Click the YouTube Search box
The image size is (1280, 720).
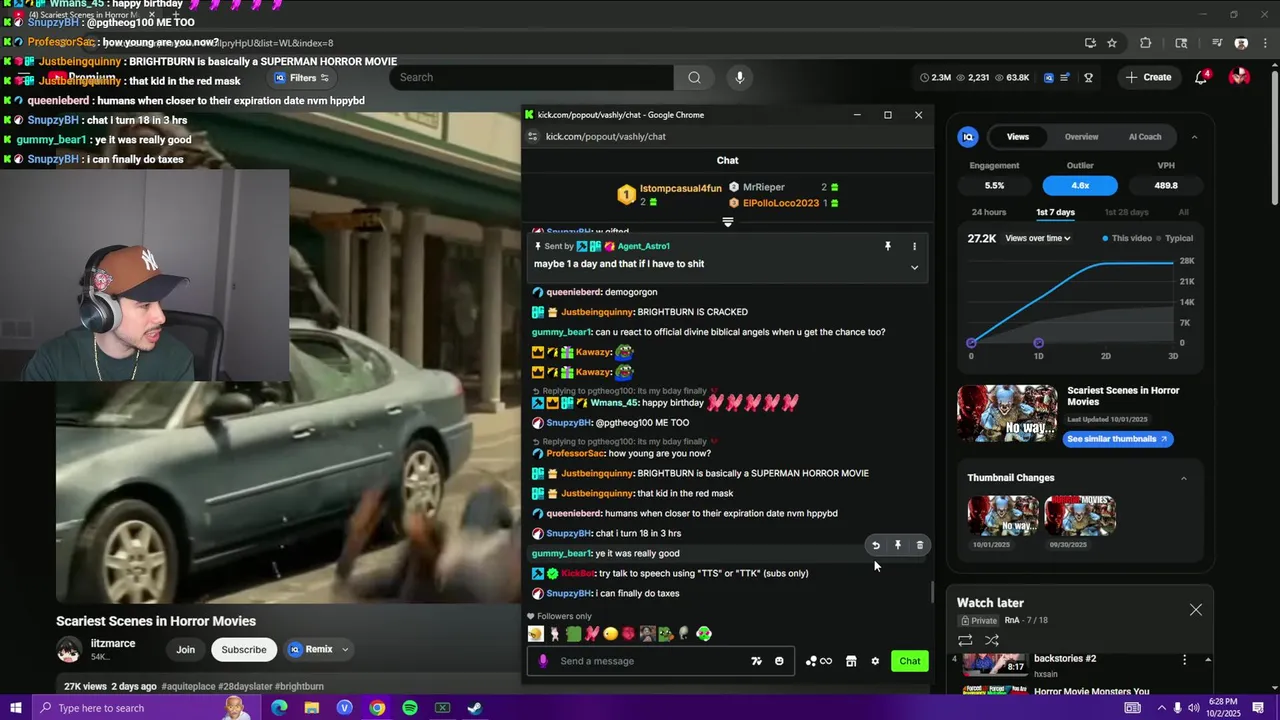pos(532,78)
